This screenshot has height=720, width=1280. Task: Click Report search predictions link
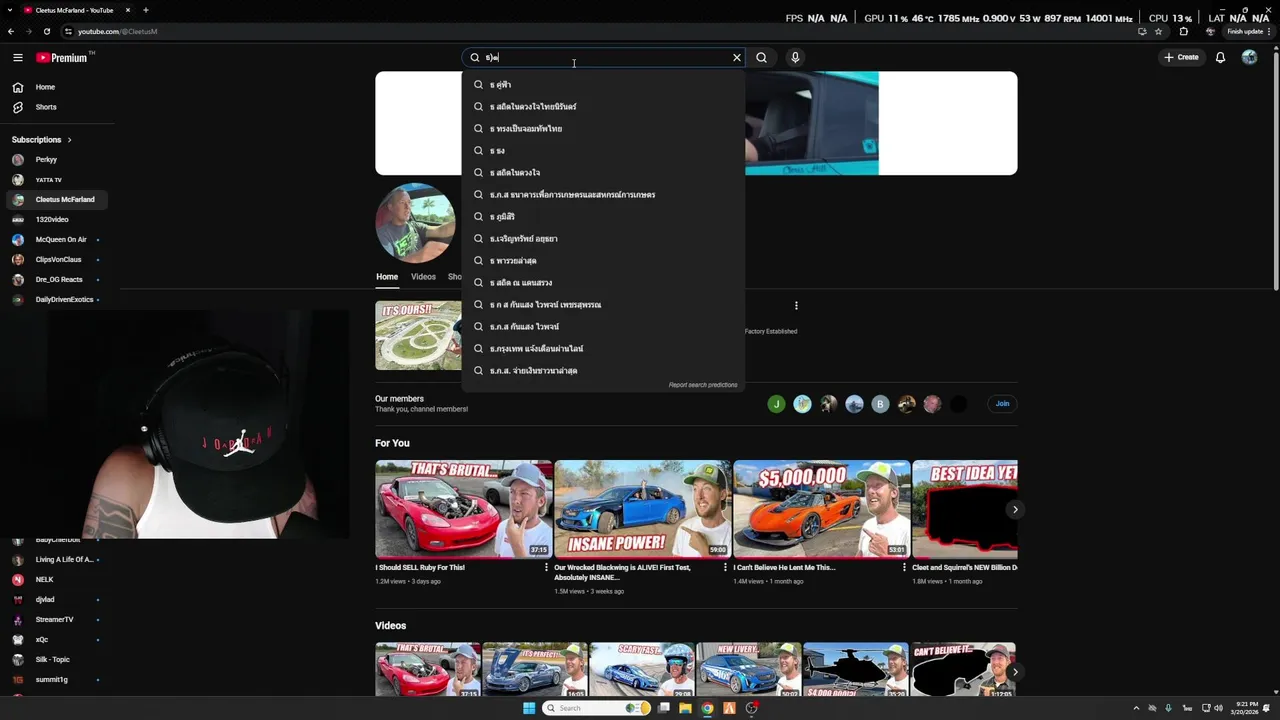(703, 385)
